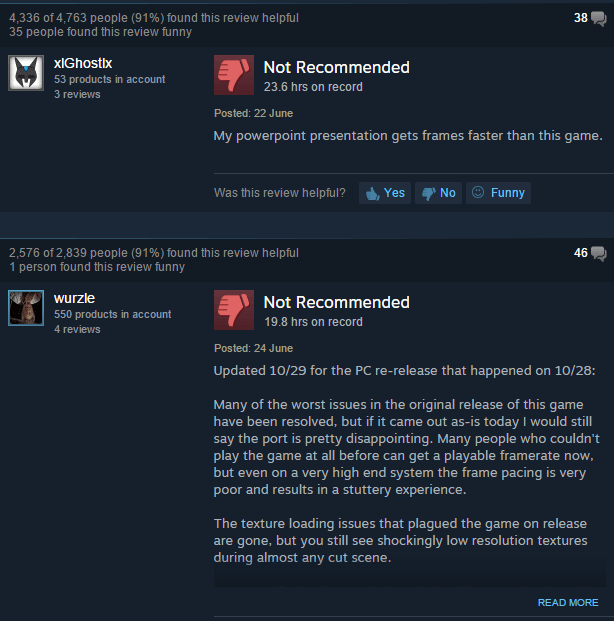Open xlGhostlx username profile link
The image size is (614, 621).
coord(83,63)
